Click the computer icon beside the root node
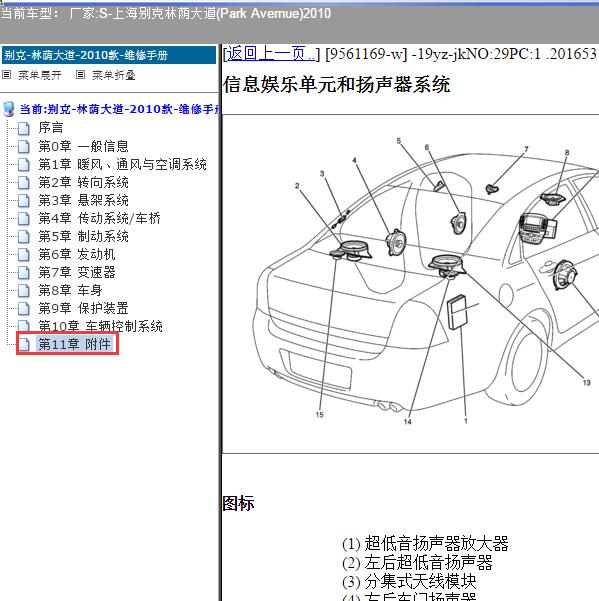Viewport: 599px width, 601px height. click(x=9, y=109)
